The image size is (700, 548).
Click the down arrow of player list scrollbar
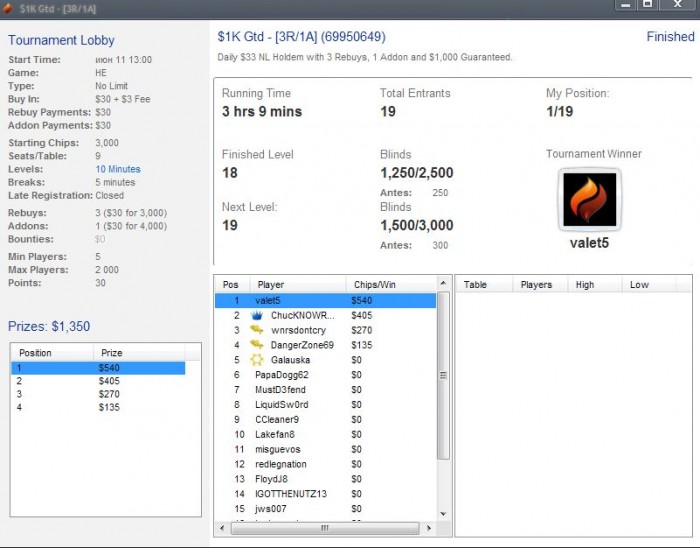pos(443,514)
